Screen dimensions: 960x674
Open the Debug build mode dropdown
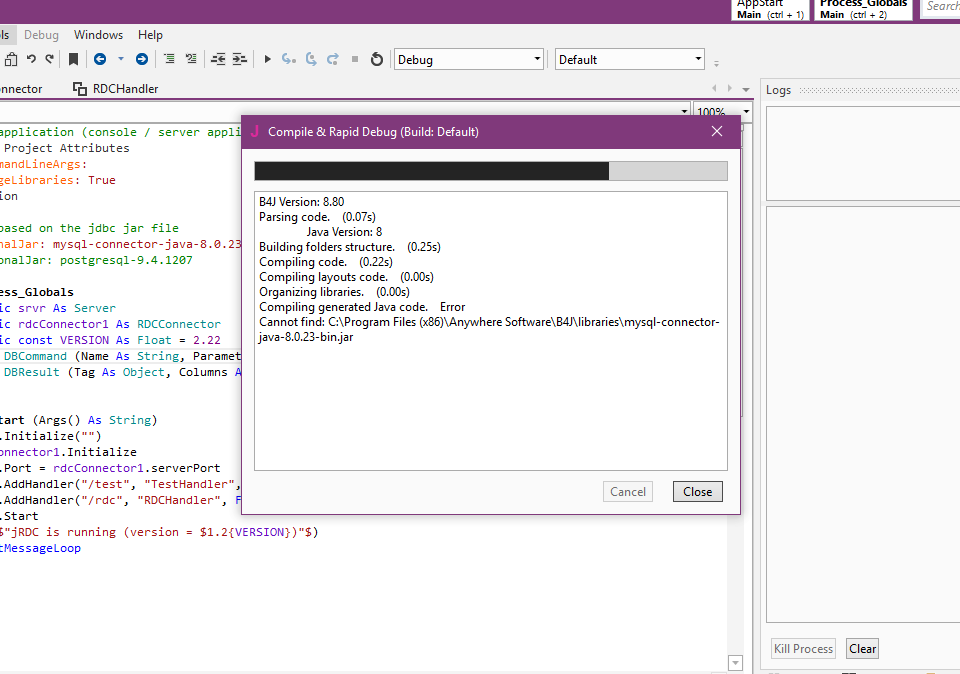(468, 59)
